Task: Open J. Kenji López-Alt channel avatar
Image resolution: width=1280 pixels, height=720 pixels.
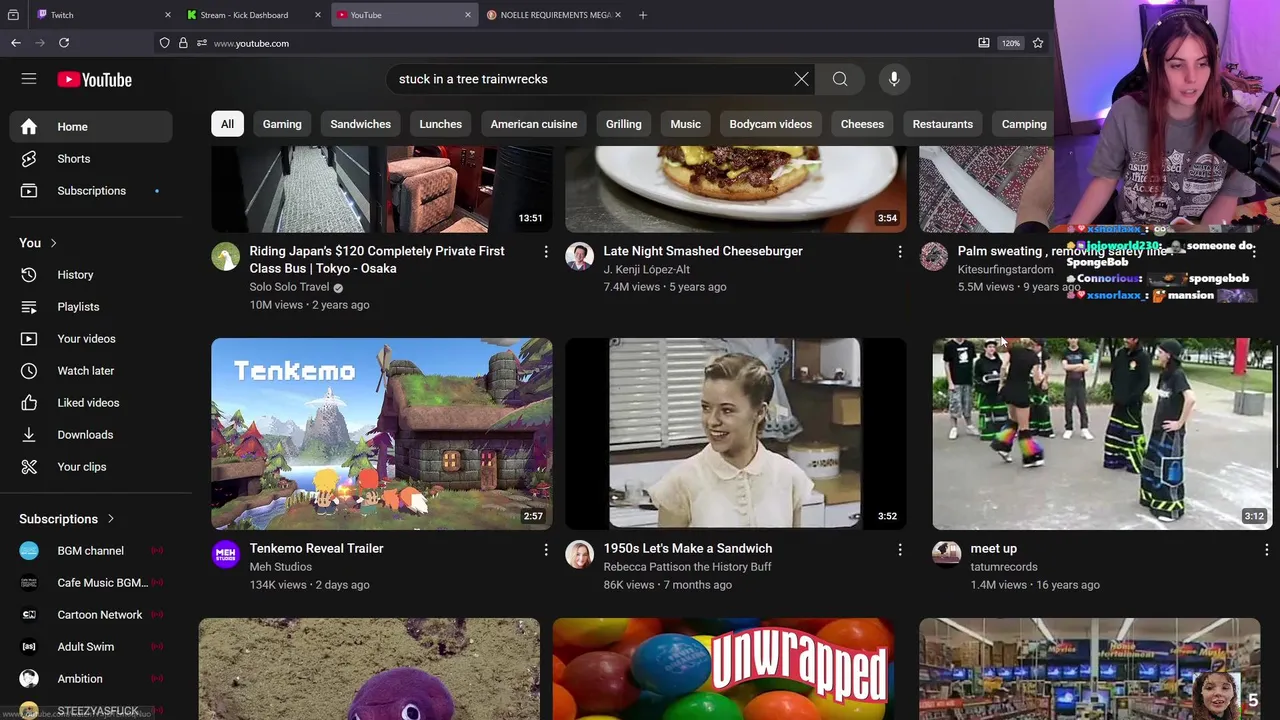Action: (580, 256)
